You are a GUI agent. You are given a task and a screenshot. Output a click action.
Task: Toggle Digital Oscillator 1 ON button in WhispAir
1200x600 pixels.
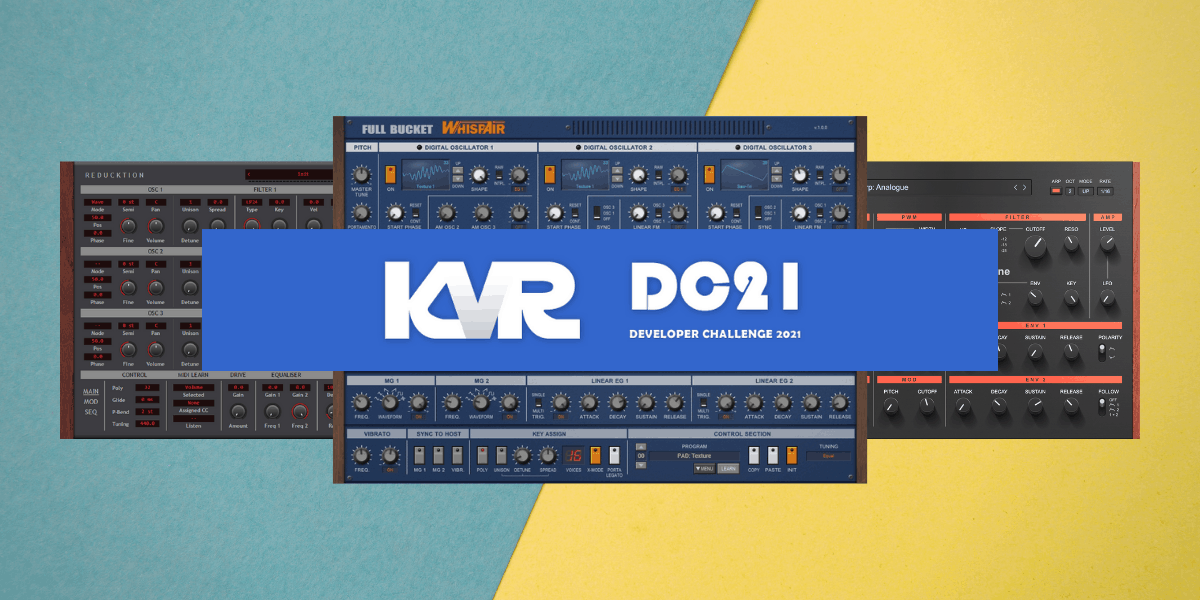click(391, 174)
